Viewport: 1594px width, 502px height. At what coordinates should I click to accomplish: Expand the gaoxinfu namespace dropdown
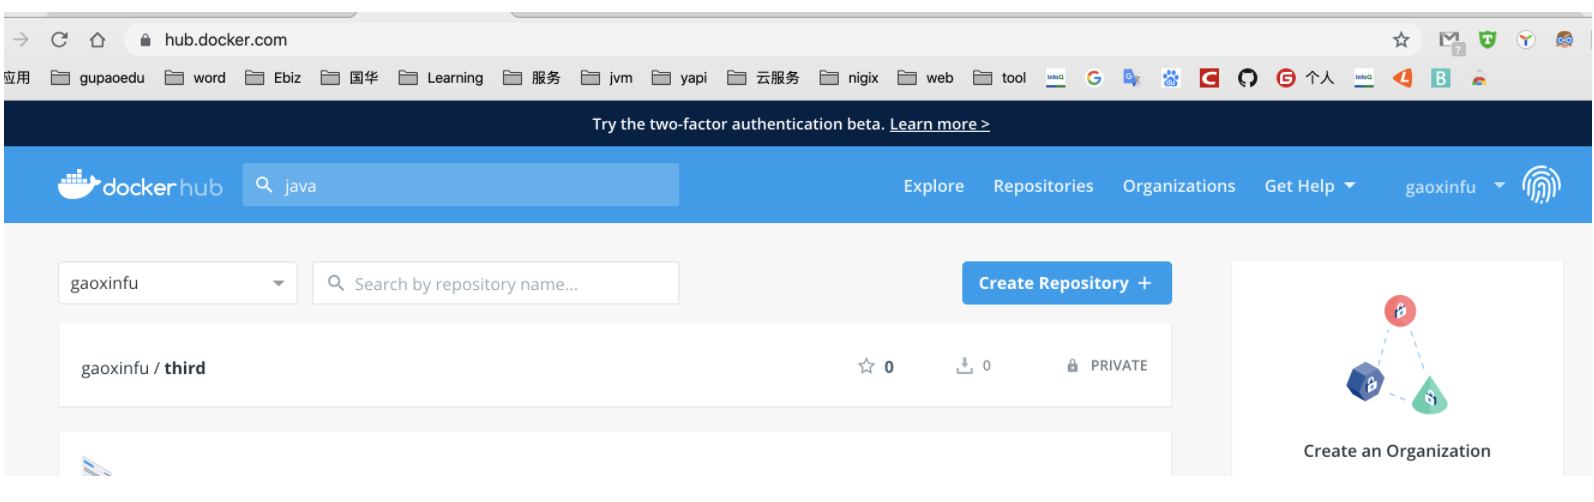[x=178, y=283]
